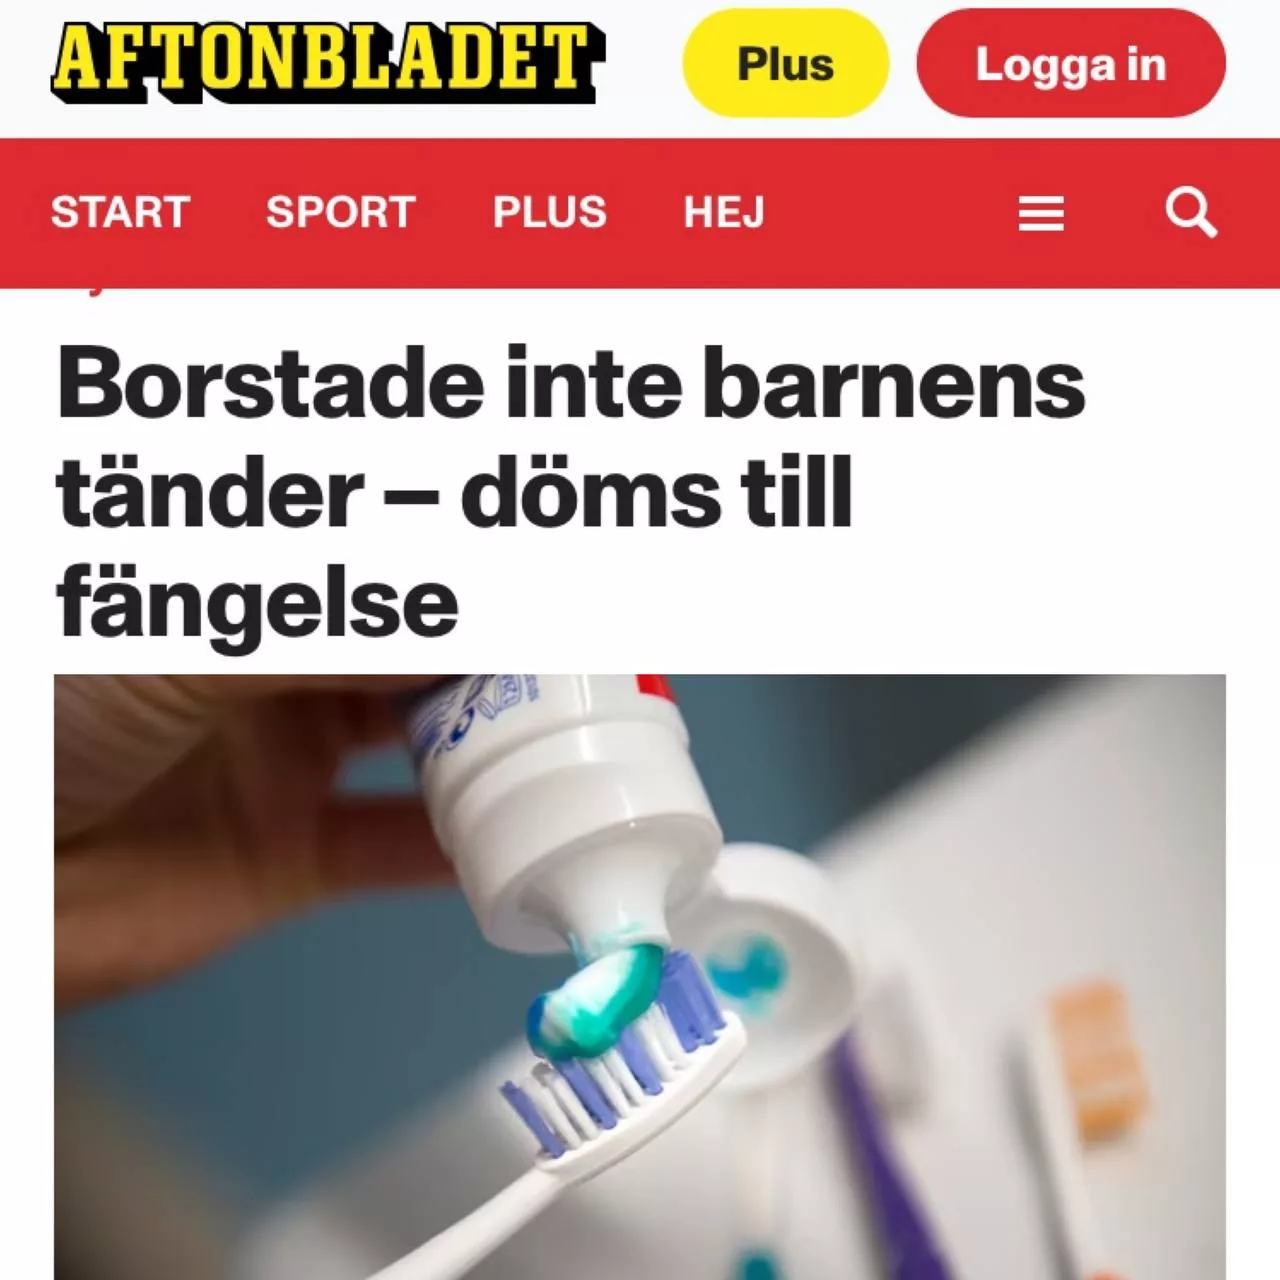This screenshot has width=1280, height=1280.
Task: Open the yellow Plus button
Action: tap(785, 64)
